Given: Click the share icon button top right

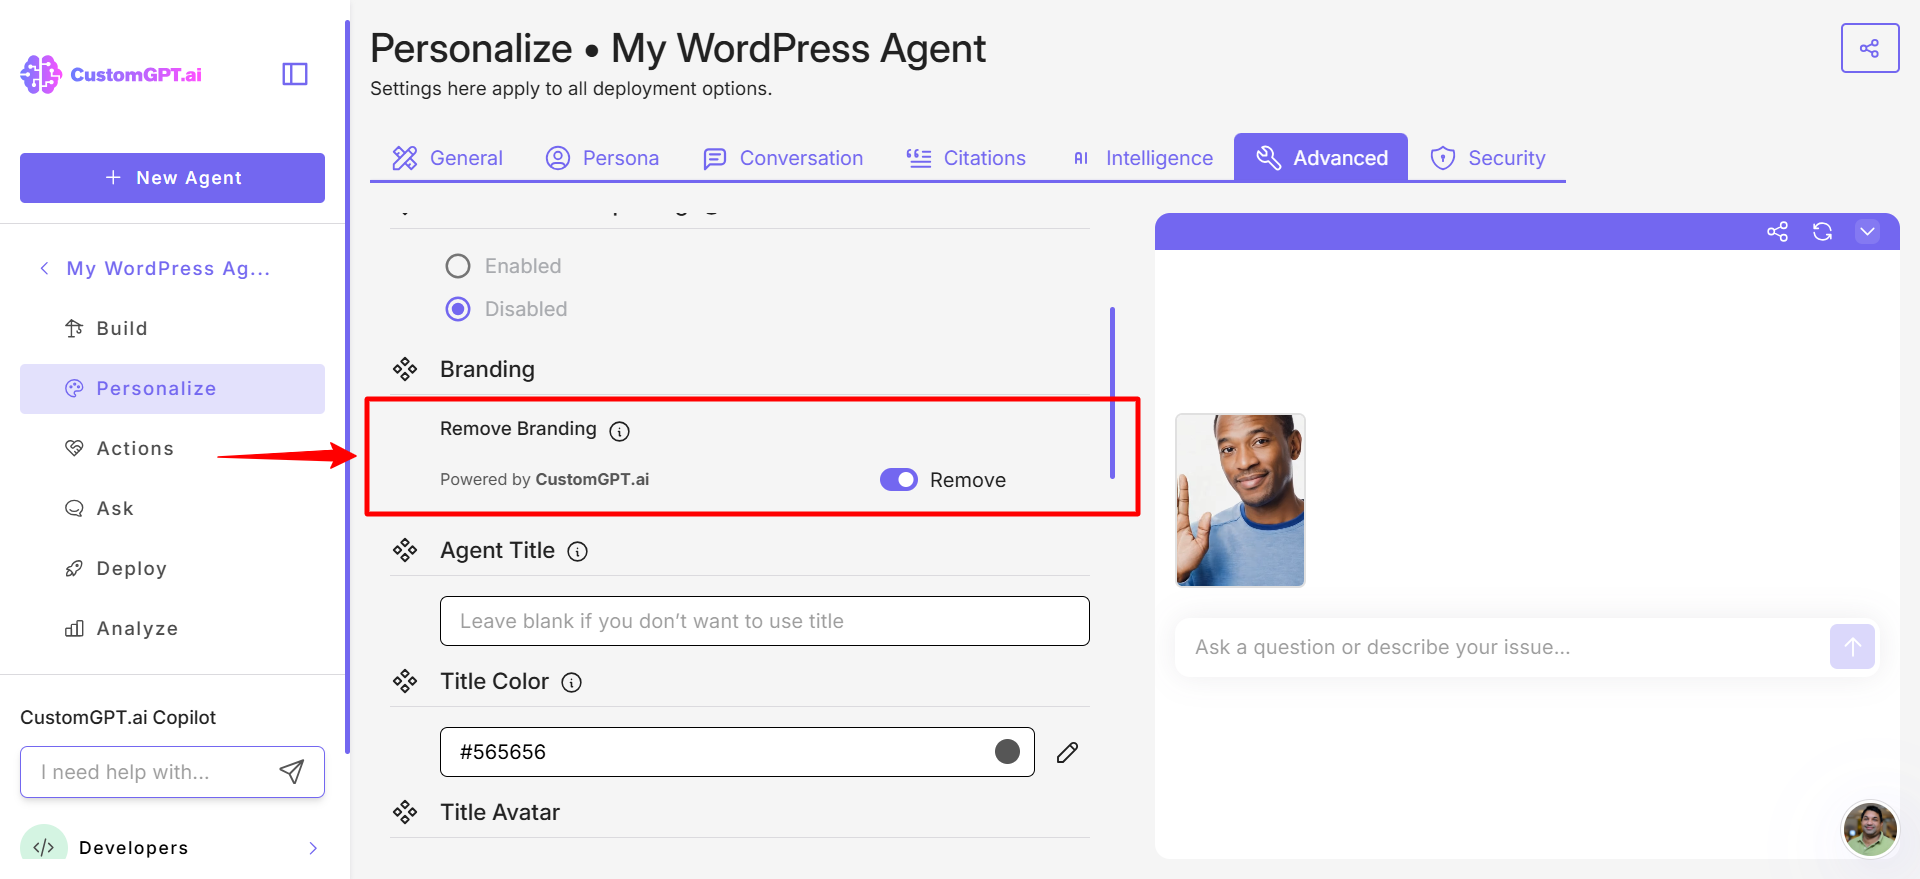Looking at the screenshot, I should [1869, 48].
